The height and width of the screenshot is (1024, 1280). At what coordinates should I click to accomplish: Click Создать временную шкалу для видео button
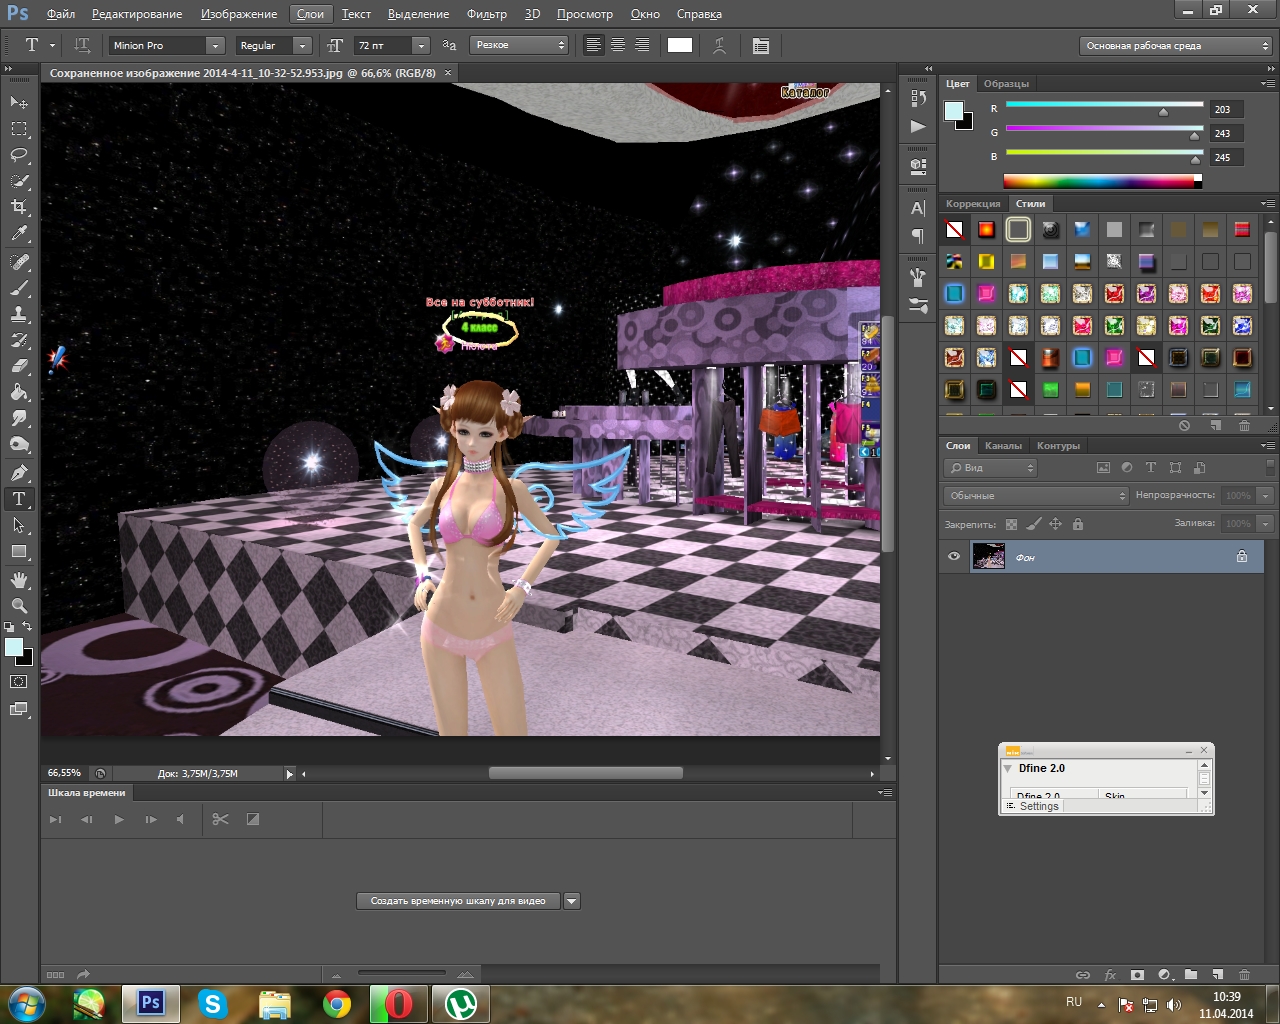458,901
